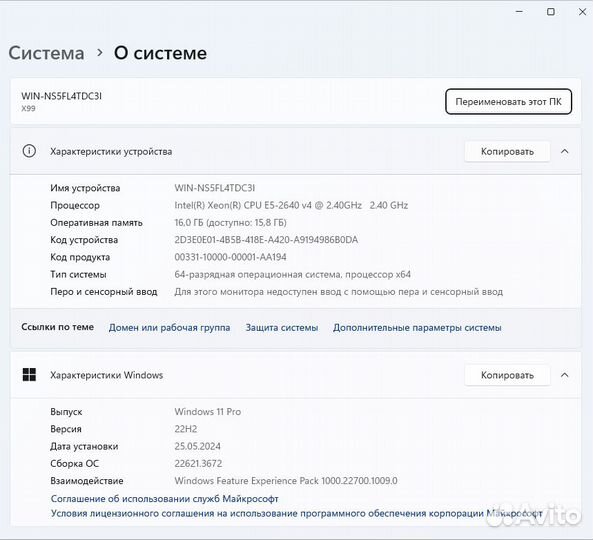Select the 64-разрядная операционная система value
The height and width of the screenshot is (540, 593).
[292, 275]
